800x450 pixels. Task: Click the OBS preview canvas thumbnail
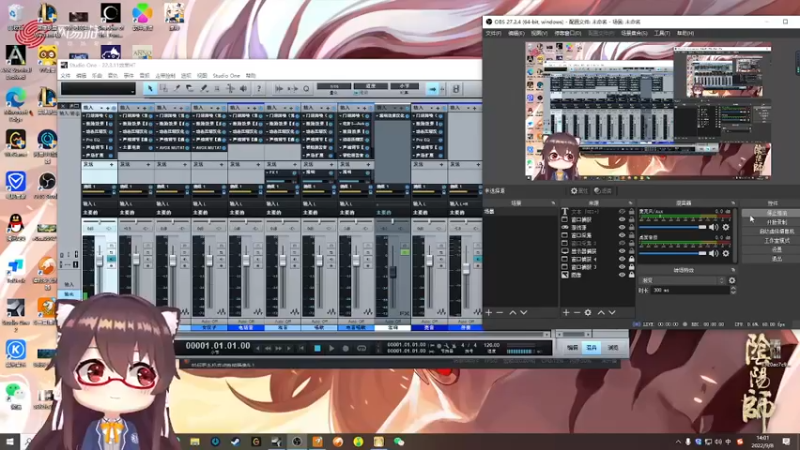point(648,111)
